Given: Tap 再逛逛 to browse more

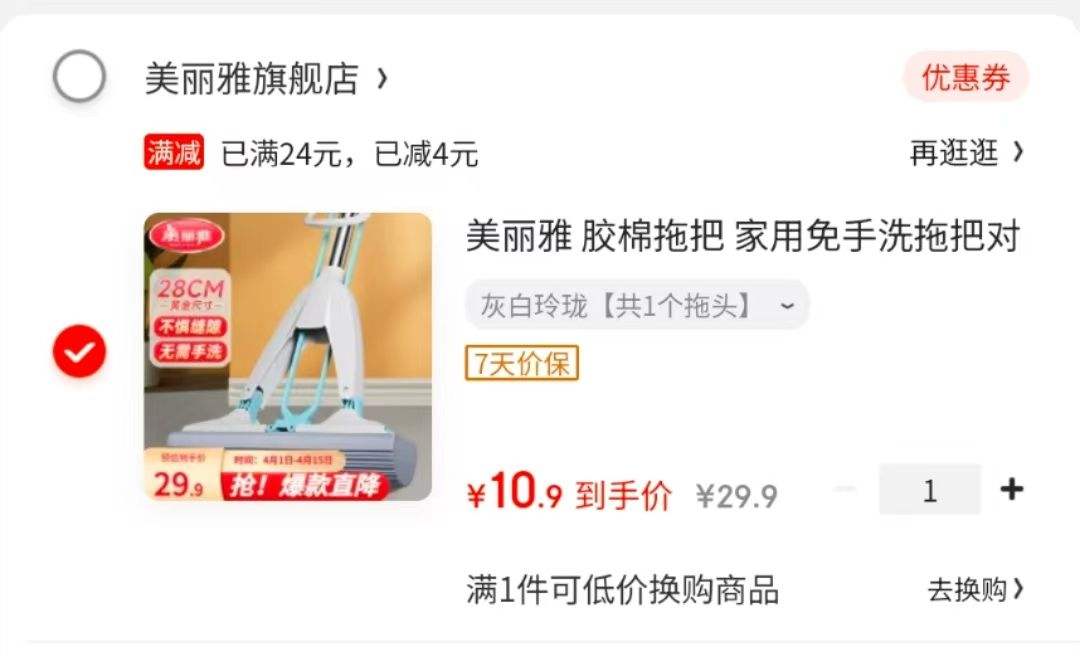Looking at the screenshot, I should tap(953, 152).
